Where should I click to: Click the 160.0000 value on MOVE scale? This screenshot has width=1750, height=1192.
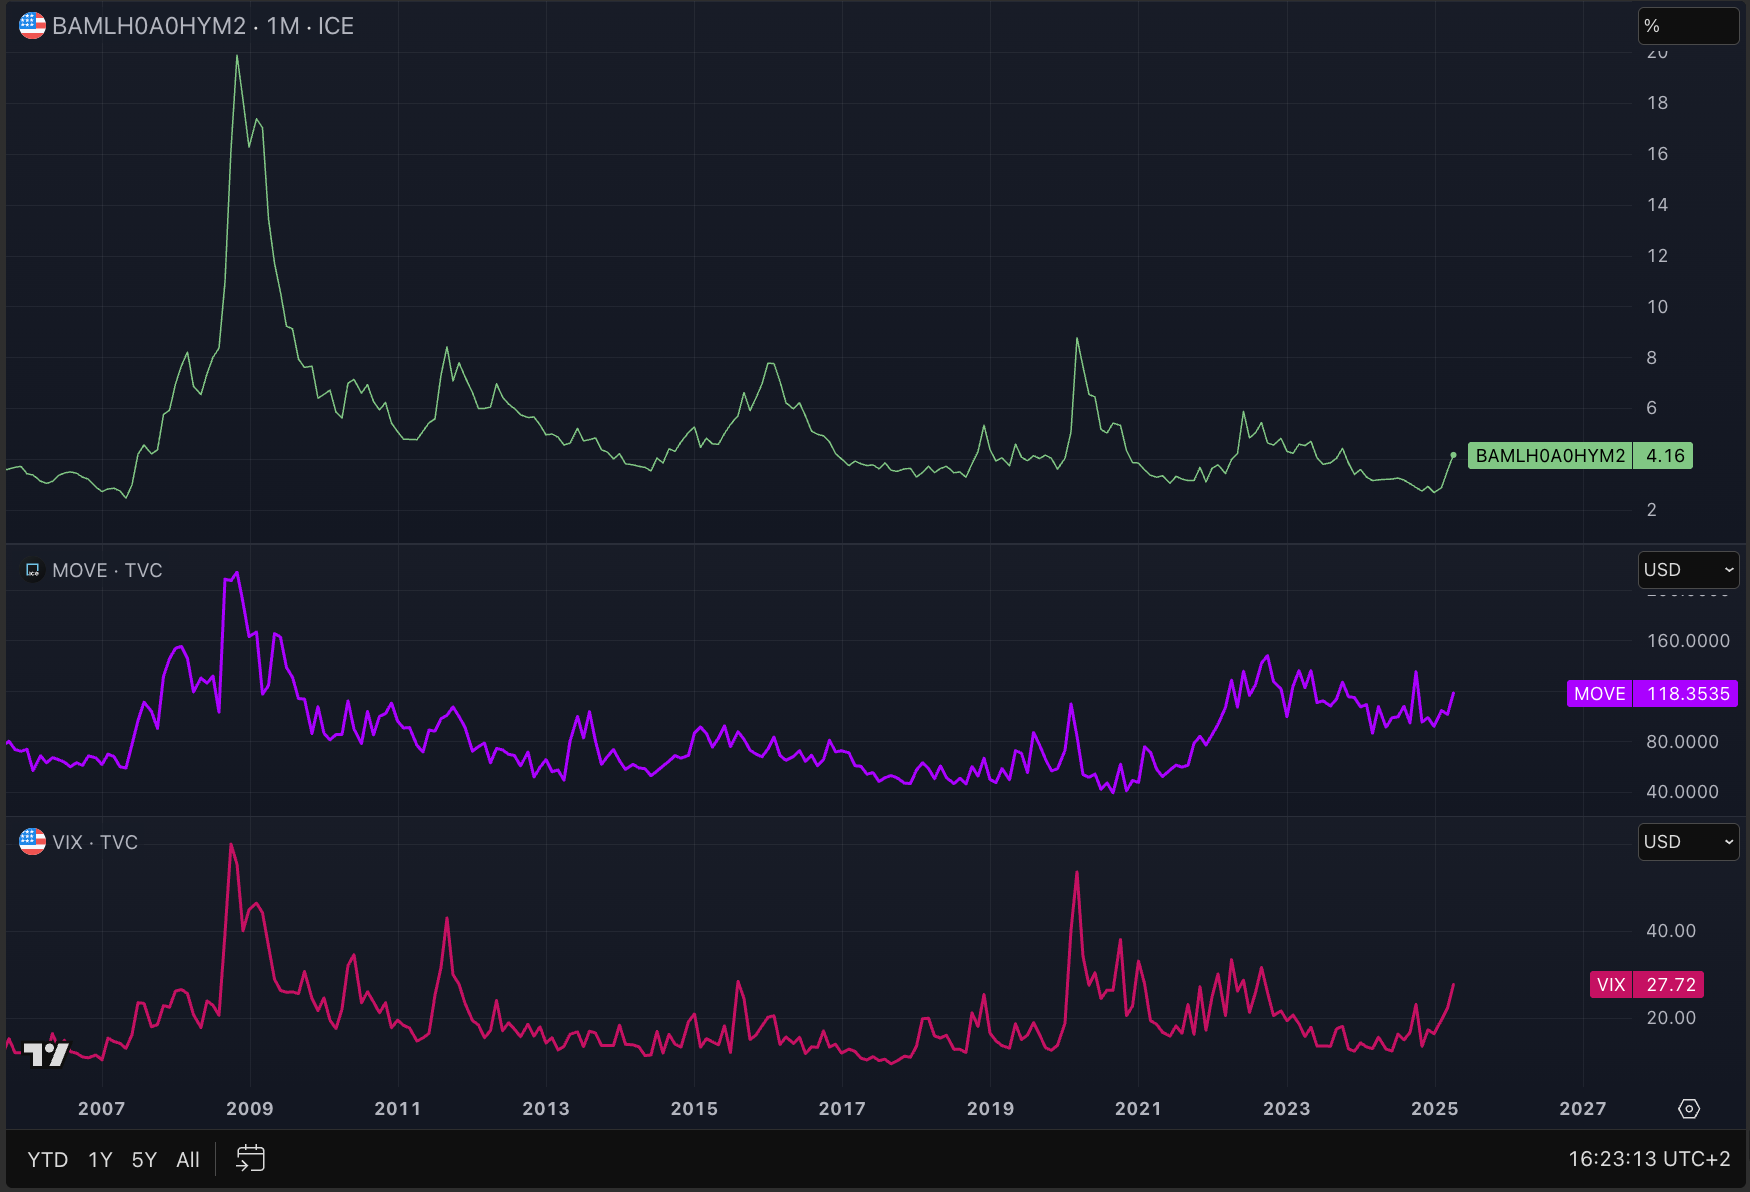click(x=1688, y=640)
